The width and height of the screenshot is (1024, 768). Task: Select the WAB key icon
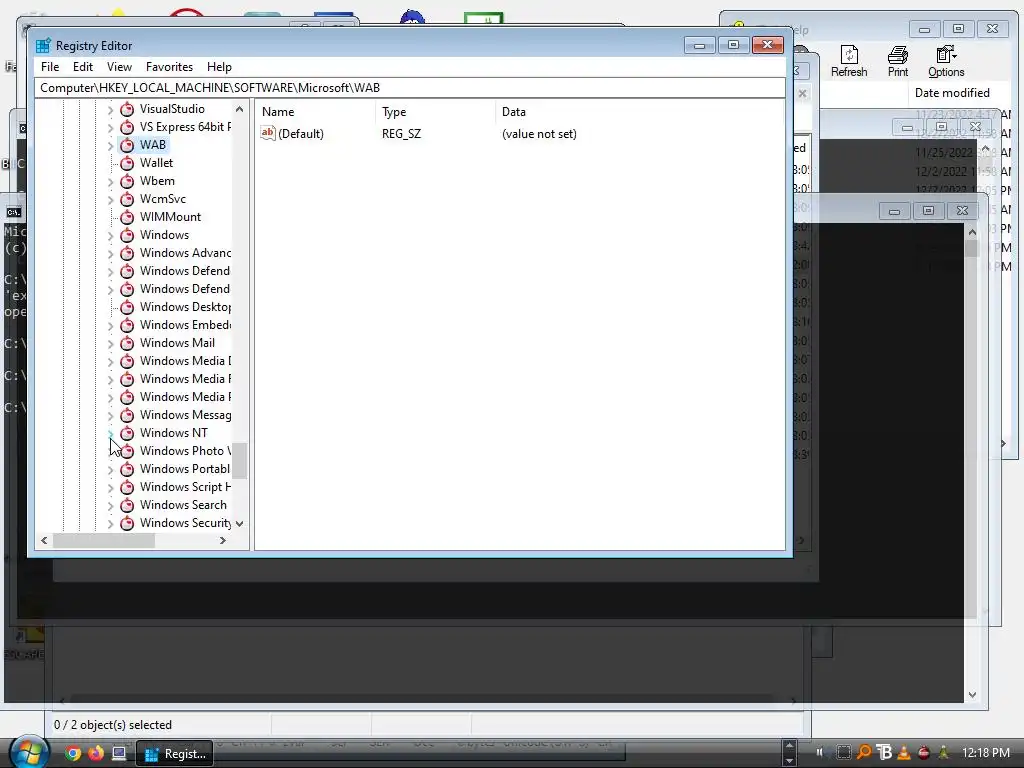[127, 145]
